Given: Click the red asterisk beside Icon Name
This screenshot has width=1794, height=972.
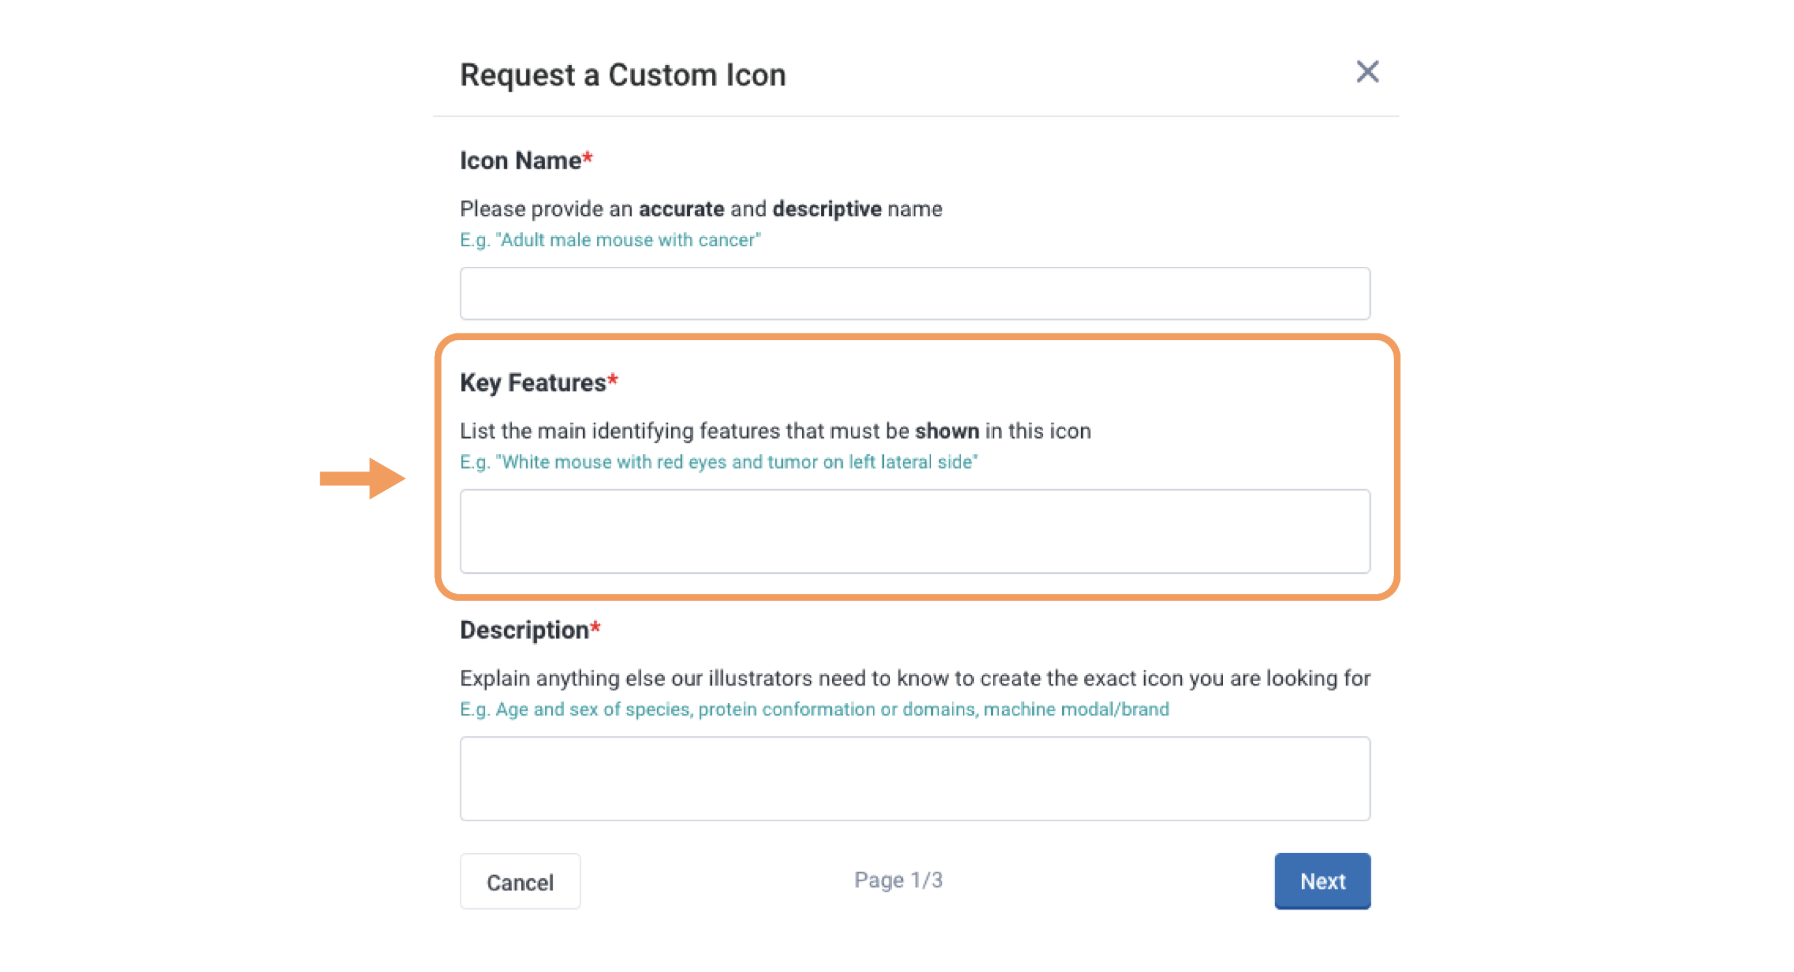Looking at the screenshot, I should 588,158.
